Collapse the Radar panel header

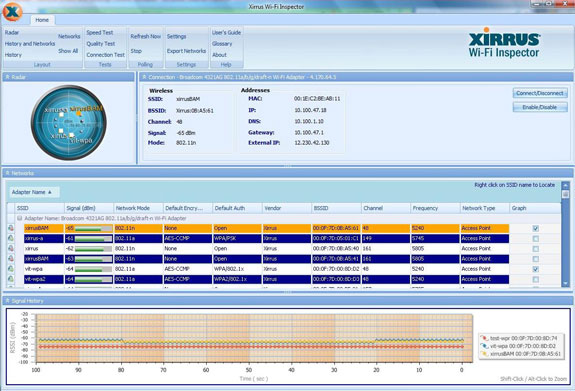7,77
